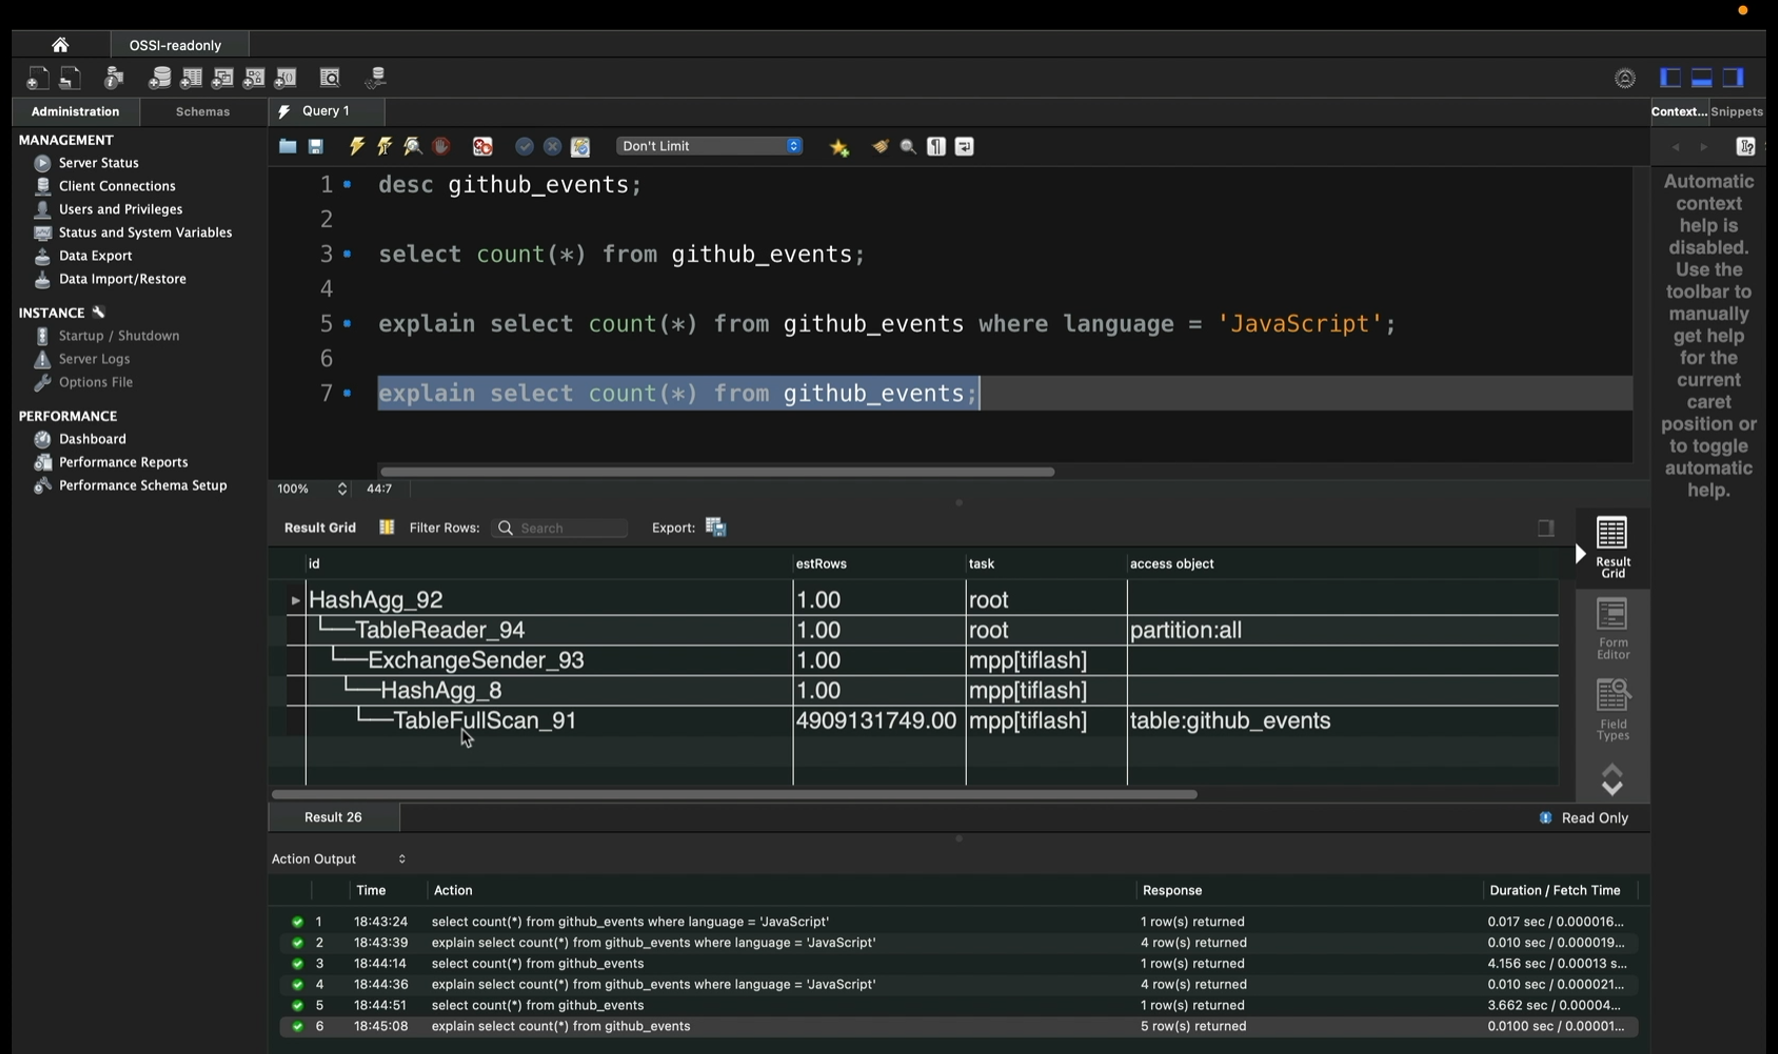Toggle continue-on-error for script execution
This screenshot has width=1778, height=1054.
coord(483,147)
